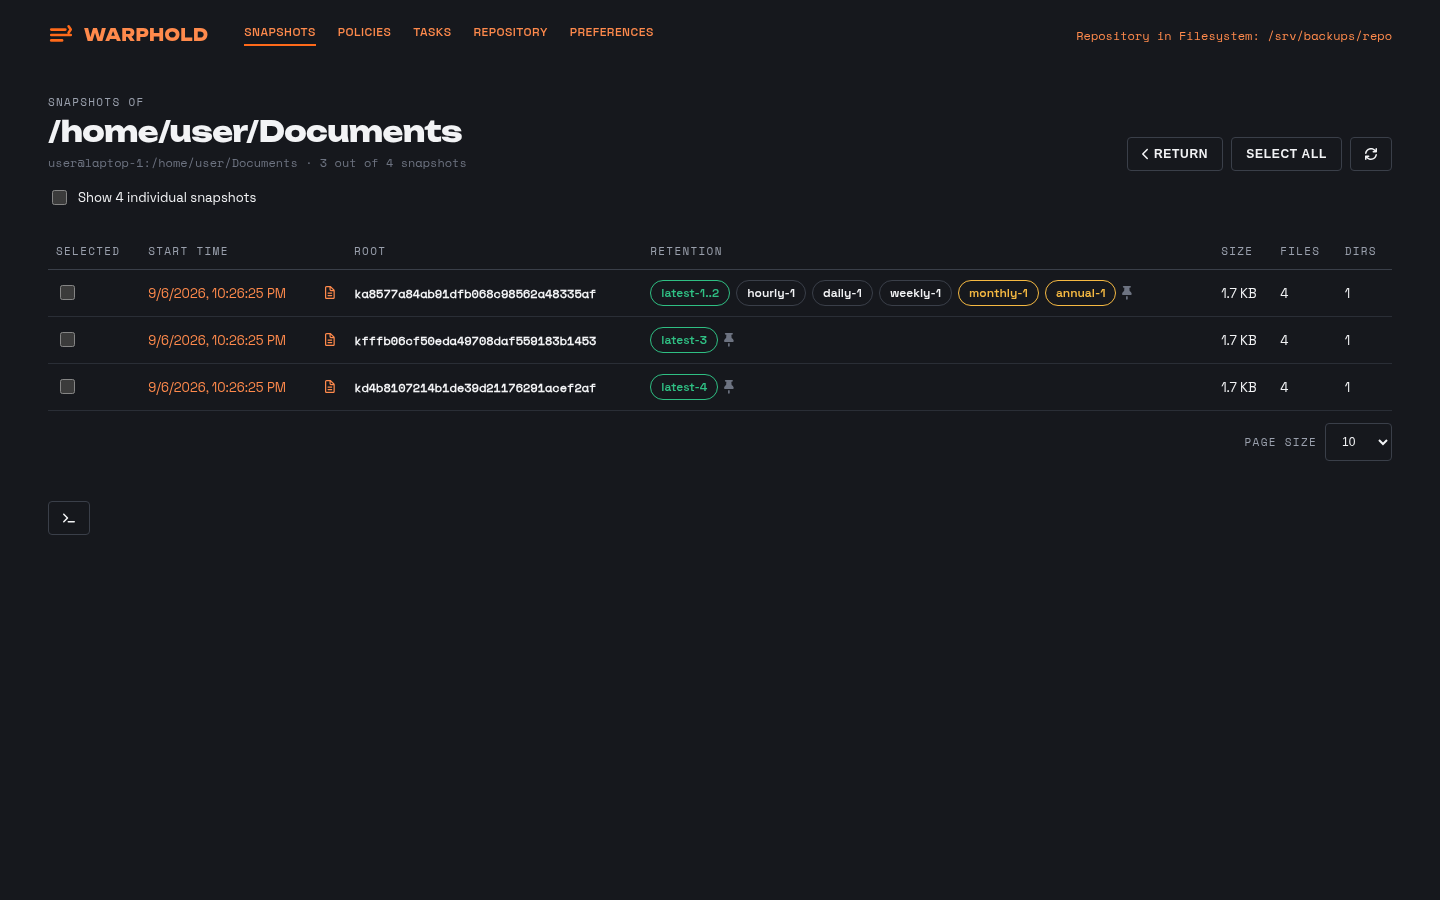Click root hash kfffb06cf50eda49708daf559183b1453

(475, 341)
